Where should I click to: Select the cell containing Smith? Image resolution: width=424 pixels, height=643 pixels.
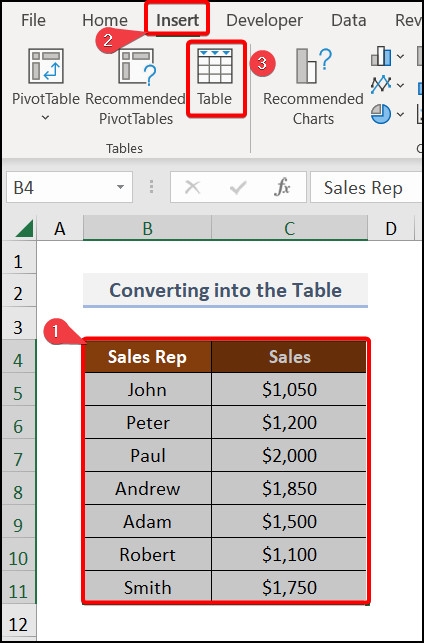click(x=148, y=587)
